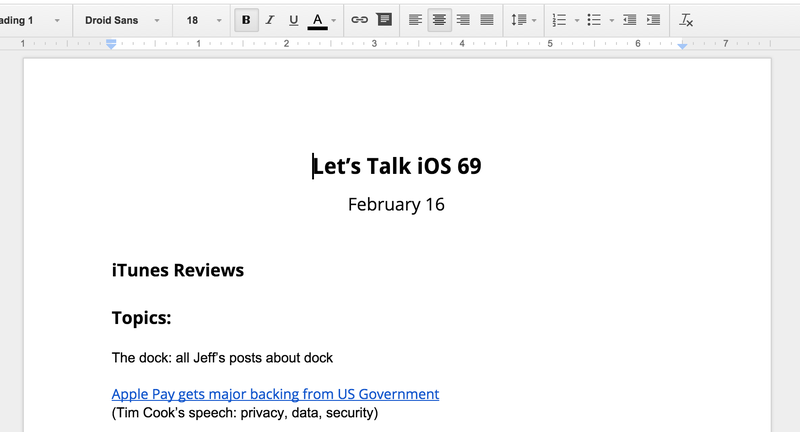Increase the indent

tap(654, 20)
